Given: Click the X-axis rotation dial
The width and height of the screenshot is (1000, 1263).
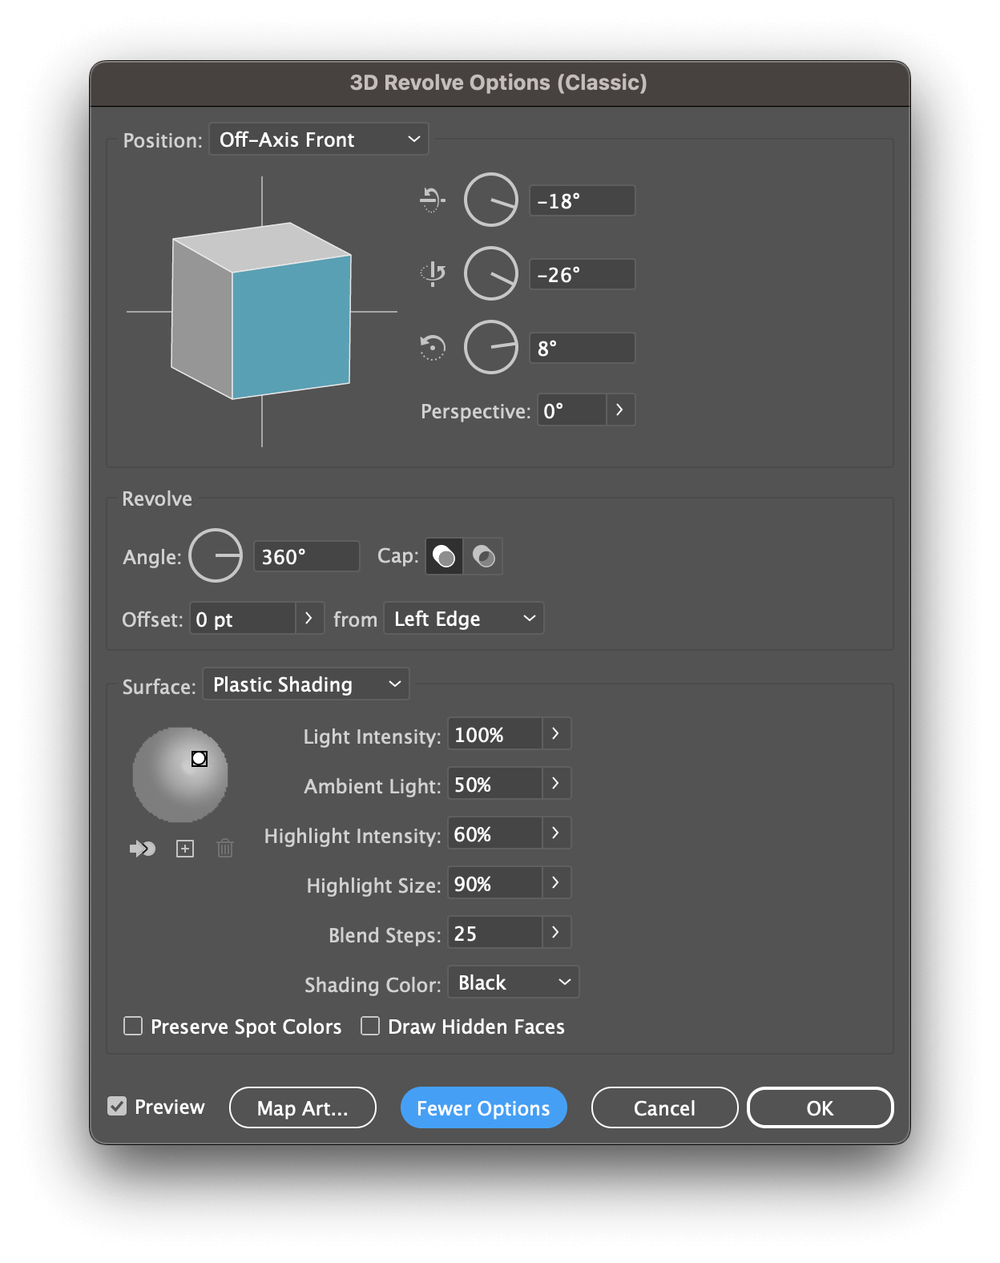Looking at the screenshot, I should 491,200.
